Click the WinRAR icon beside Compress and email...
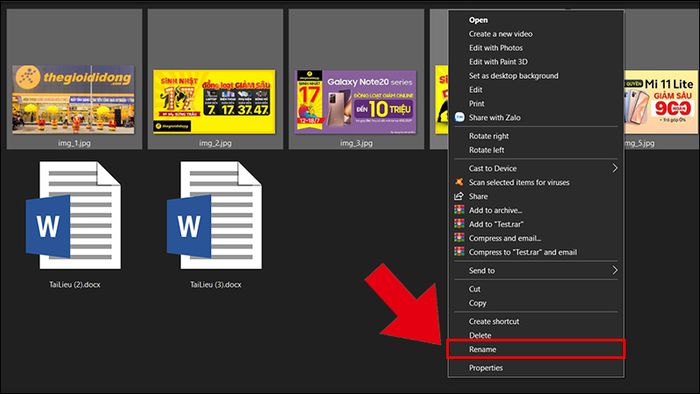 tap(459, 238)
